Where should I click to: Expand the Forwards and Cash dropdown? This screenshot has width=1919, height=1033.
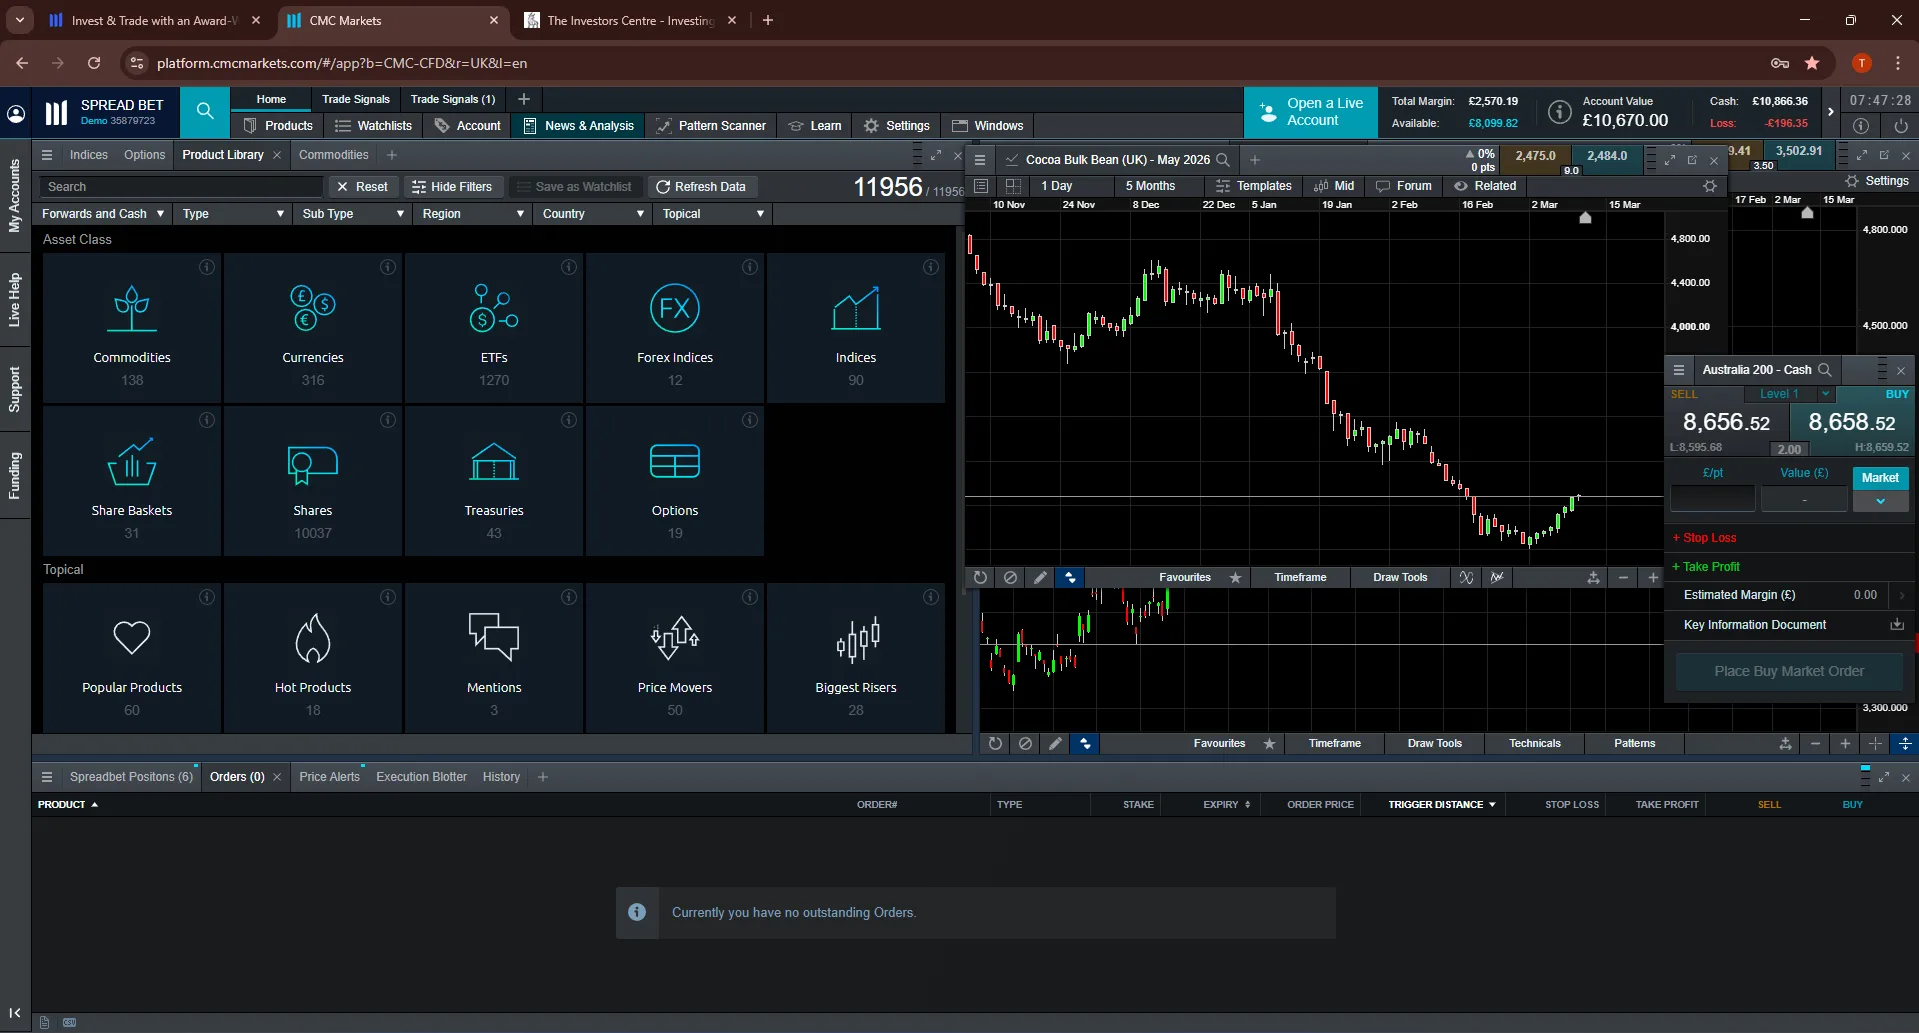tap(102, 214)
